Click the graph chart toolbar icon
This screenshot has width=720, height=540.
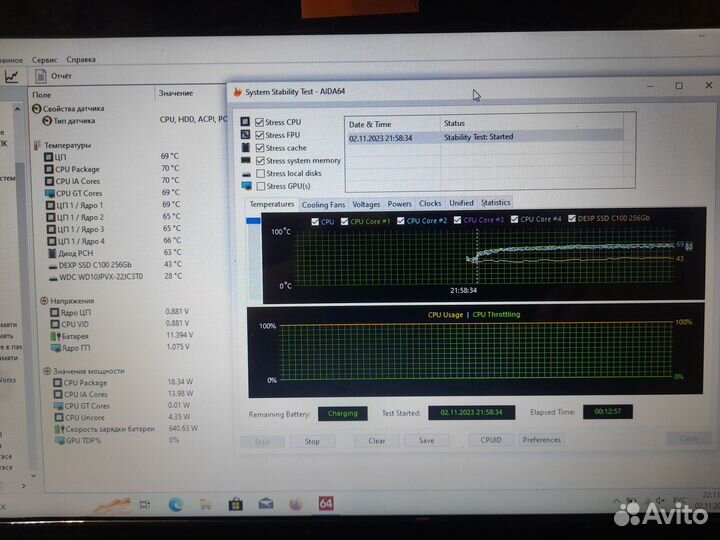click(x=11, y=77)
